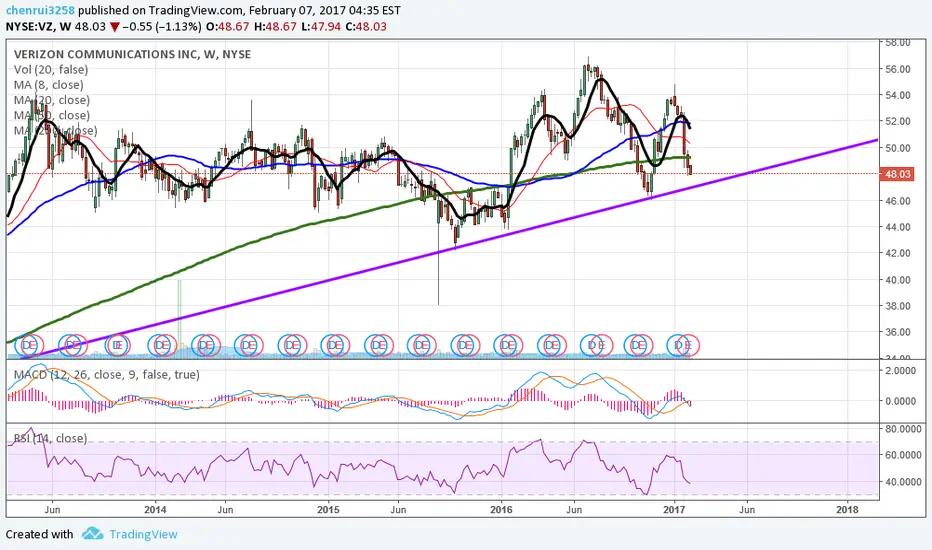Click the O:48.67 open value
This screenshot has height=550, width=932.
pyautogui.click(x=228, y=27)
